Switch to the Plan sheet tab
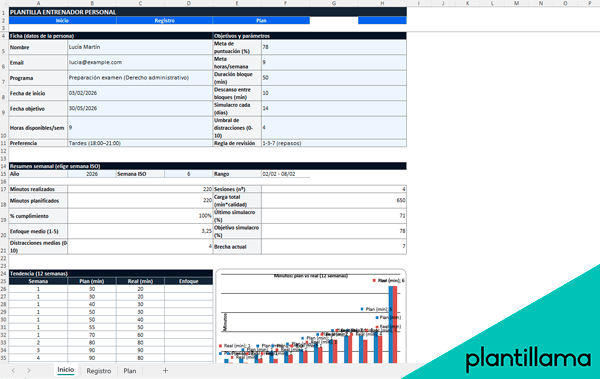Viewport: 600px width, 379px height. tap(130, 371)
